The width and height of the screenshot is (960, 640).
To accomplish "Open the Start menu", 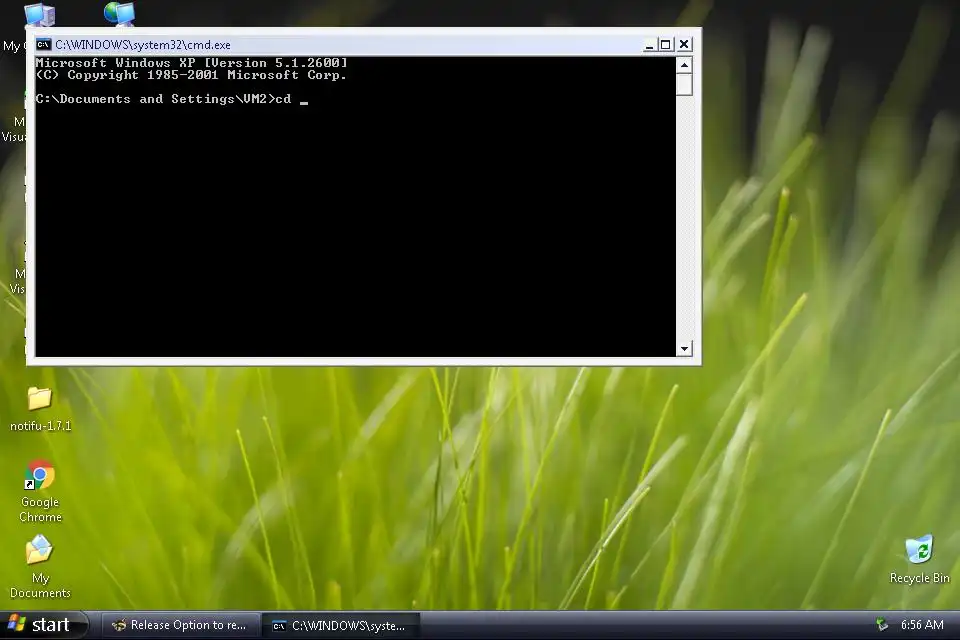I will point(43,625).
